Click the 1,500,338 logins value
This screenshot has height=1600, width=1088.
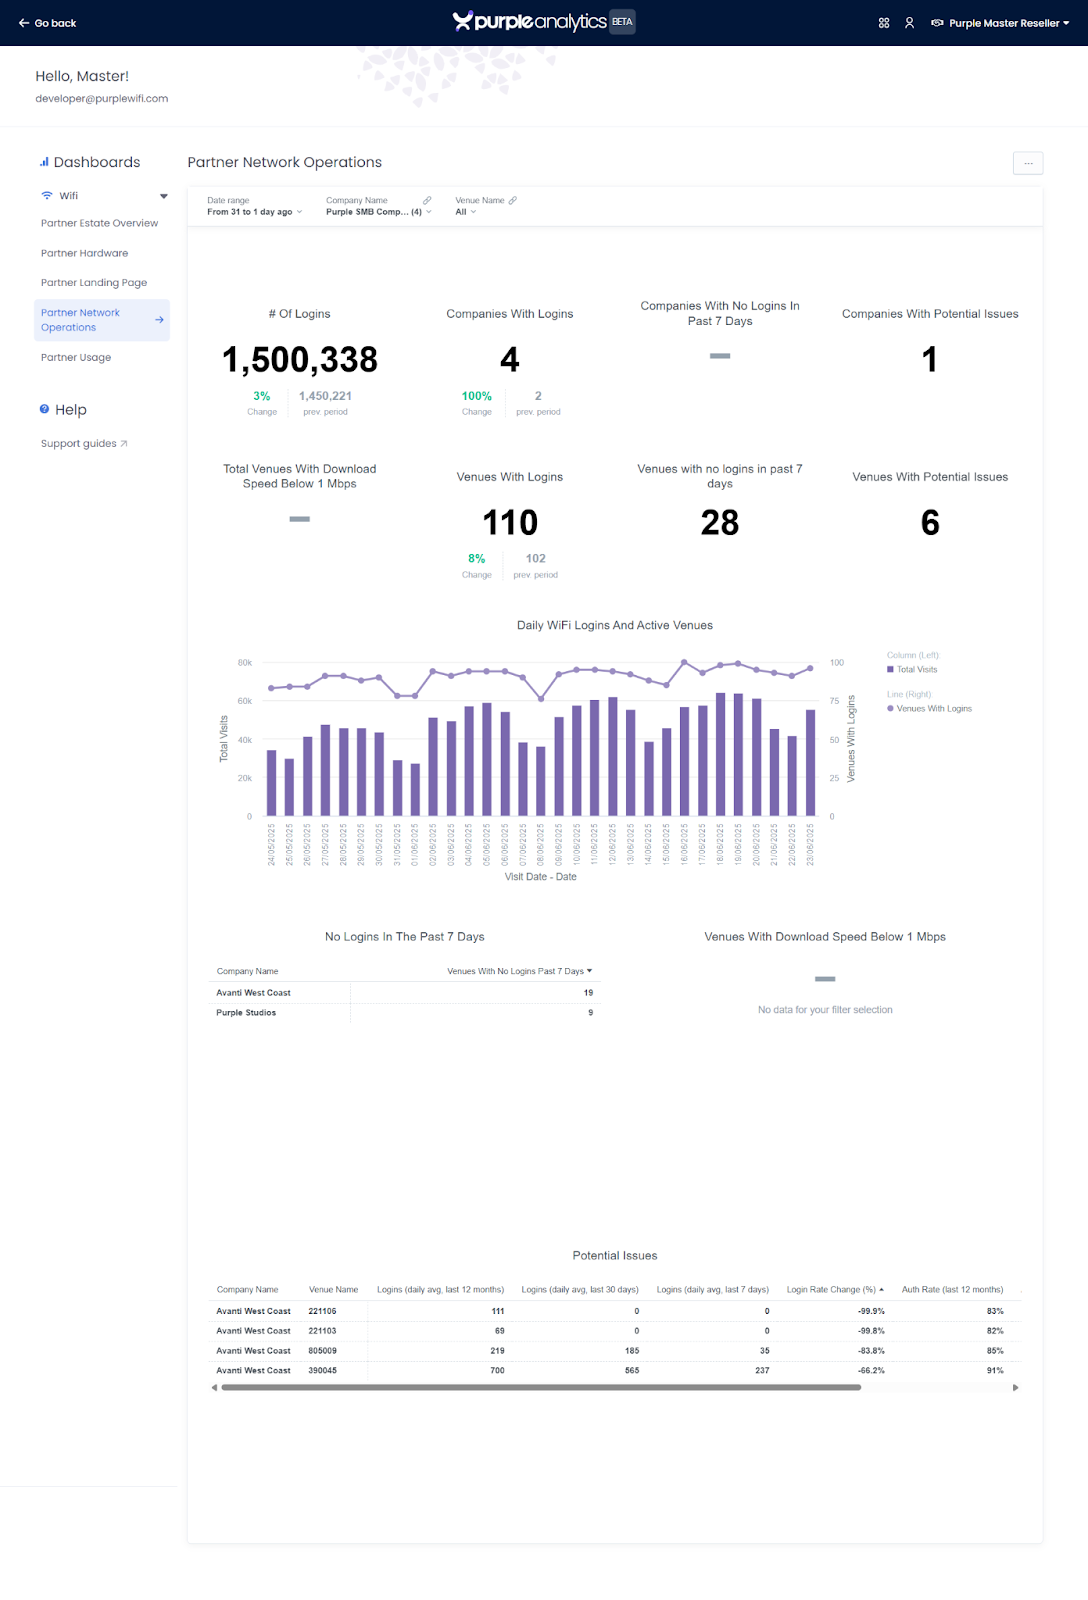tap(300, 360)
